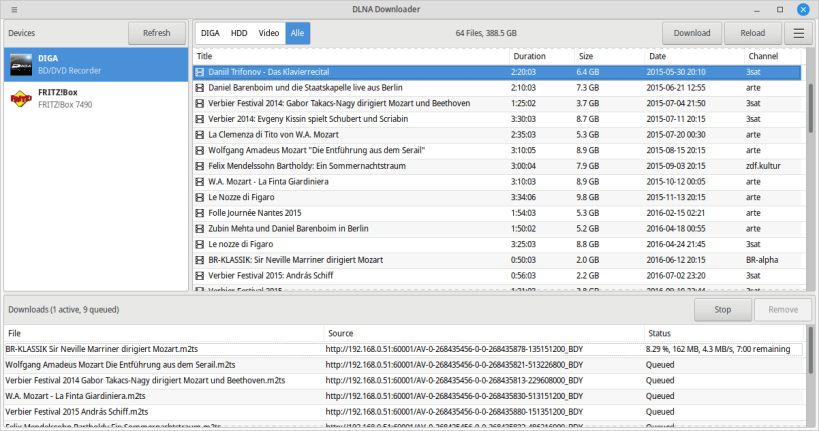Select 'Daniel Barenboim und die Staatskapelle live aus Berlin'
Image resolution: width=819 pixels, height=431 pixels.
point(305,88)
